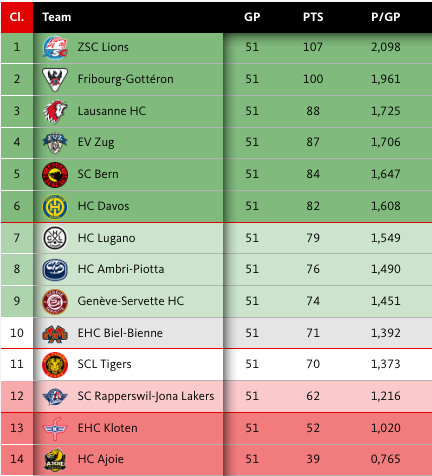Click the HC Ambri-Piotta logo
Screen dimensions: 432x476
(x=55, y=269)
